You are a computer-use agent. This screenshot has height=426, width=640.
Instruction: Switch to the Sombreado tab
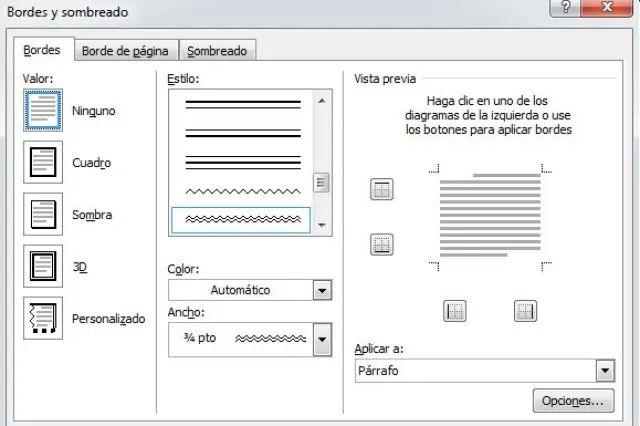click(x=218, y=51)
